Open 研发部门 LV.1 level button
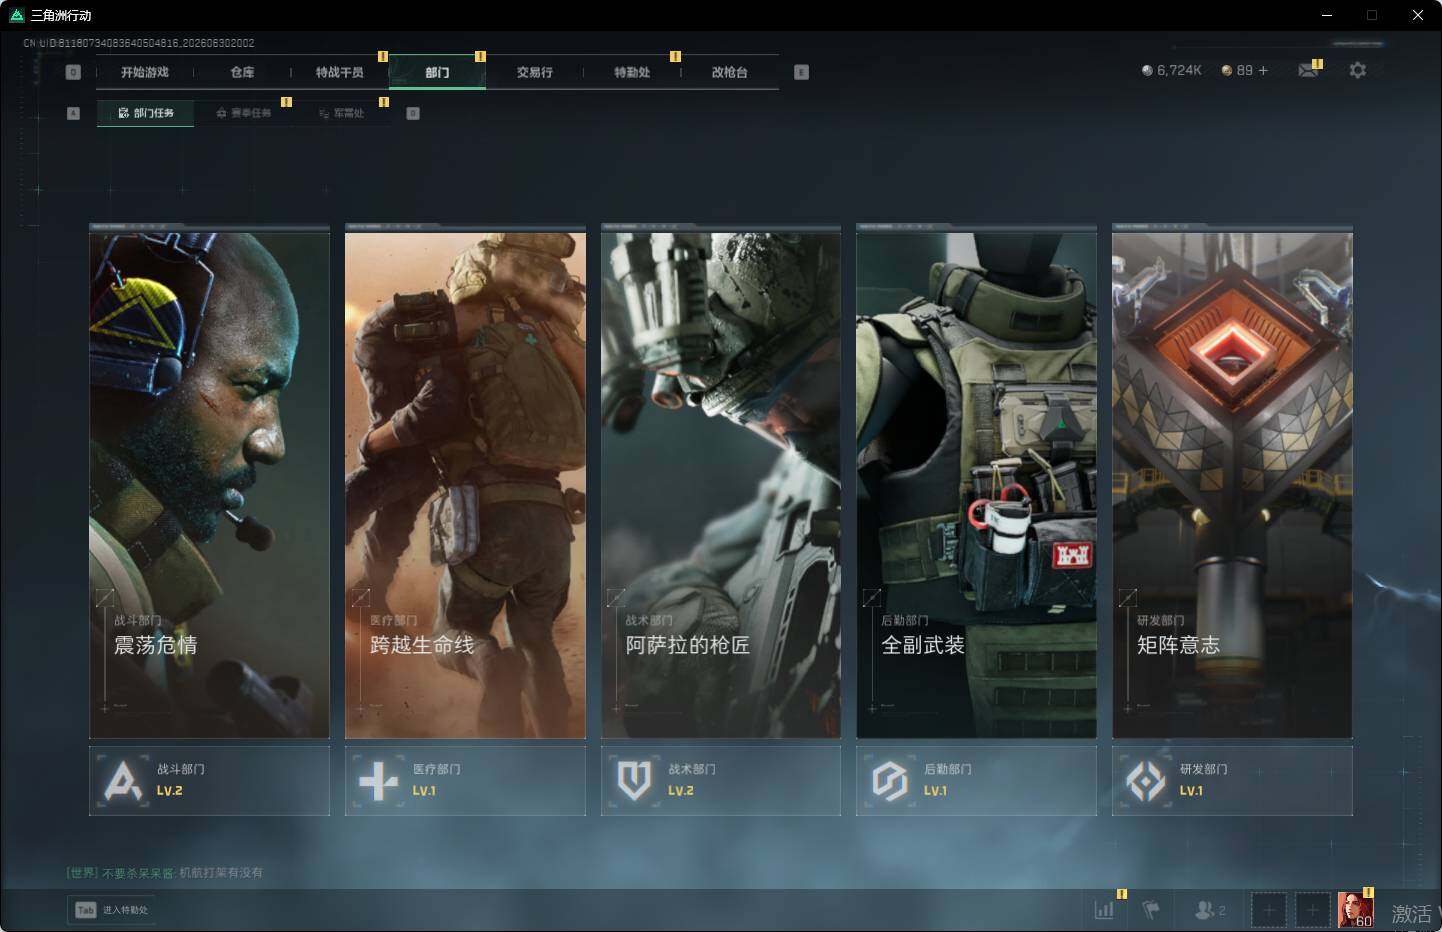 (1232, 780)
